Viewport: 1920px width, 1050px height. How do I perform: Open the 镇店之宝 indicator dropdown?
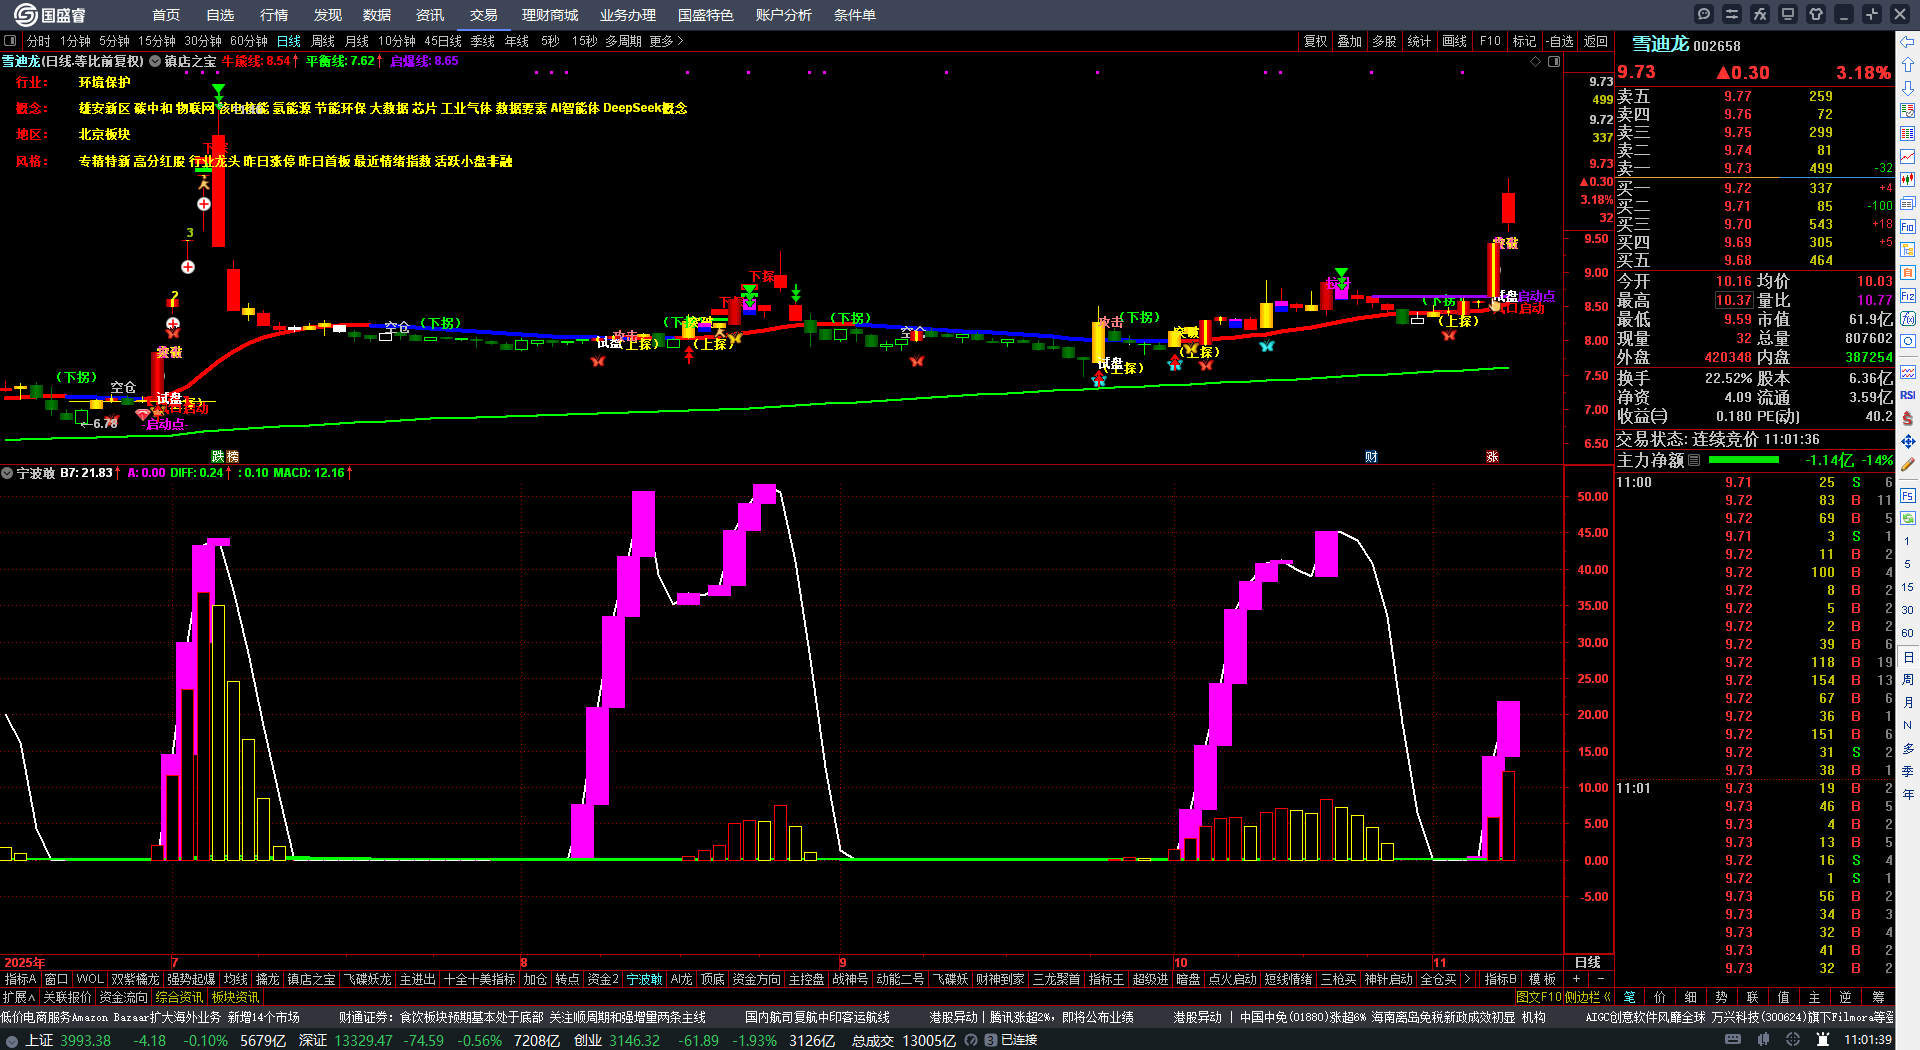point(155,62)
